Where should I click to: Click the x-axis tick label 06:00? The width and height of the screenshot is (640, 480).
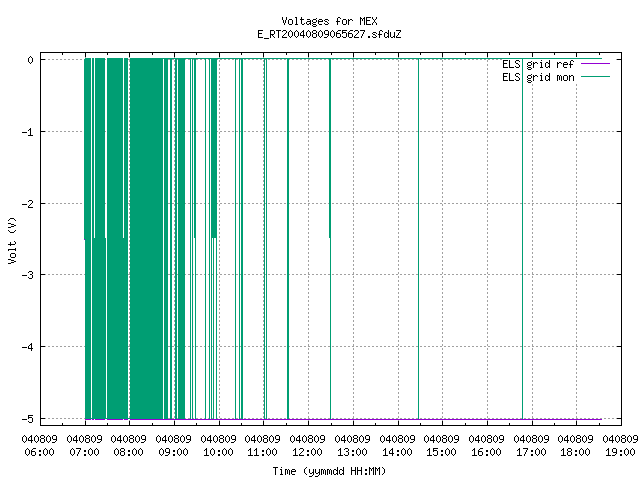tap(40, 452)
